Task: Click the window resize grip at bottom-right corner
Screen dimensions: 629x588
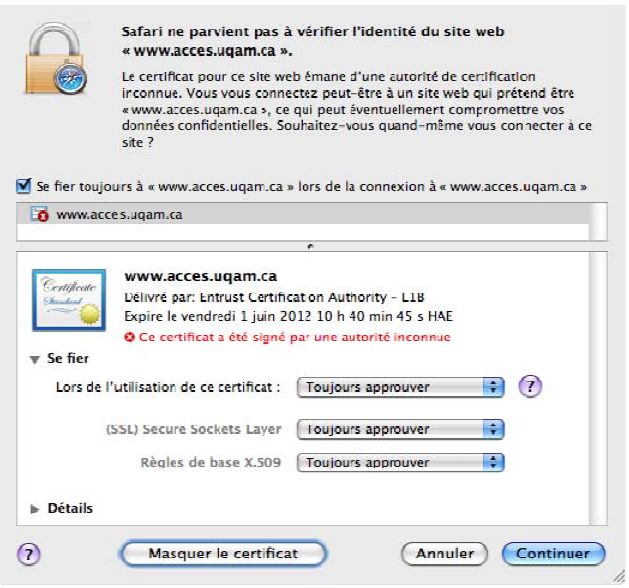Action: pyautogui.click(x=618, y=578)
